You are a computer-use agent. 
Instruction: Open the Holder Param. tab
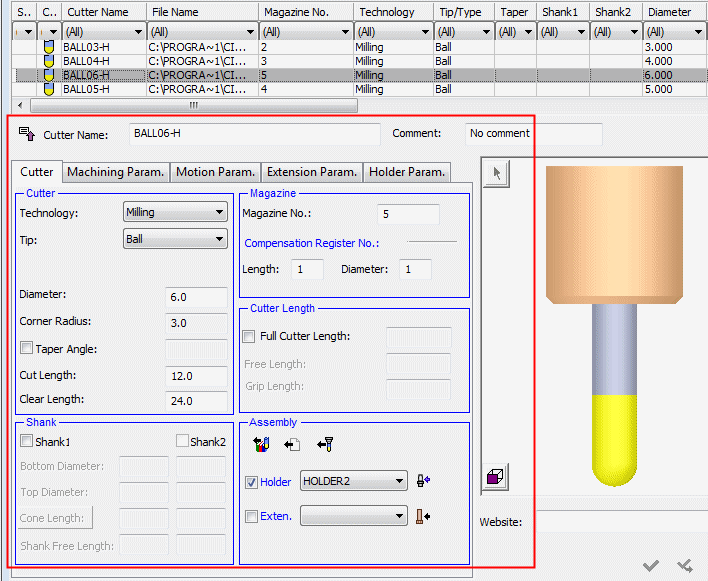pyautogui.click(x=406, y=172)
